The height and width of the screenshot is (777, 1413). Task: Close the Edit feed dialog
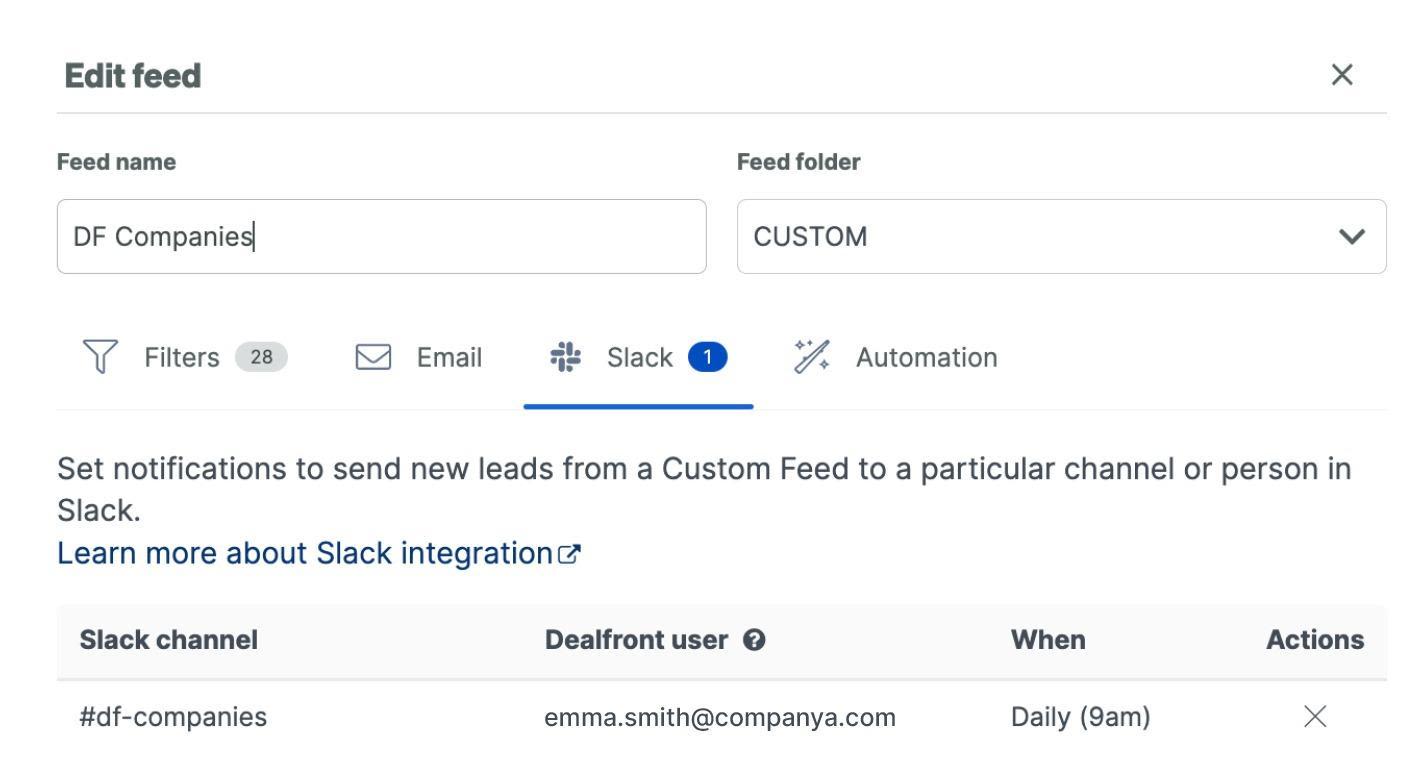[1342, 75]
